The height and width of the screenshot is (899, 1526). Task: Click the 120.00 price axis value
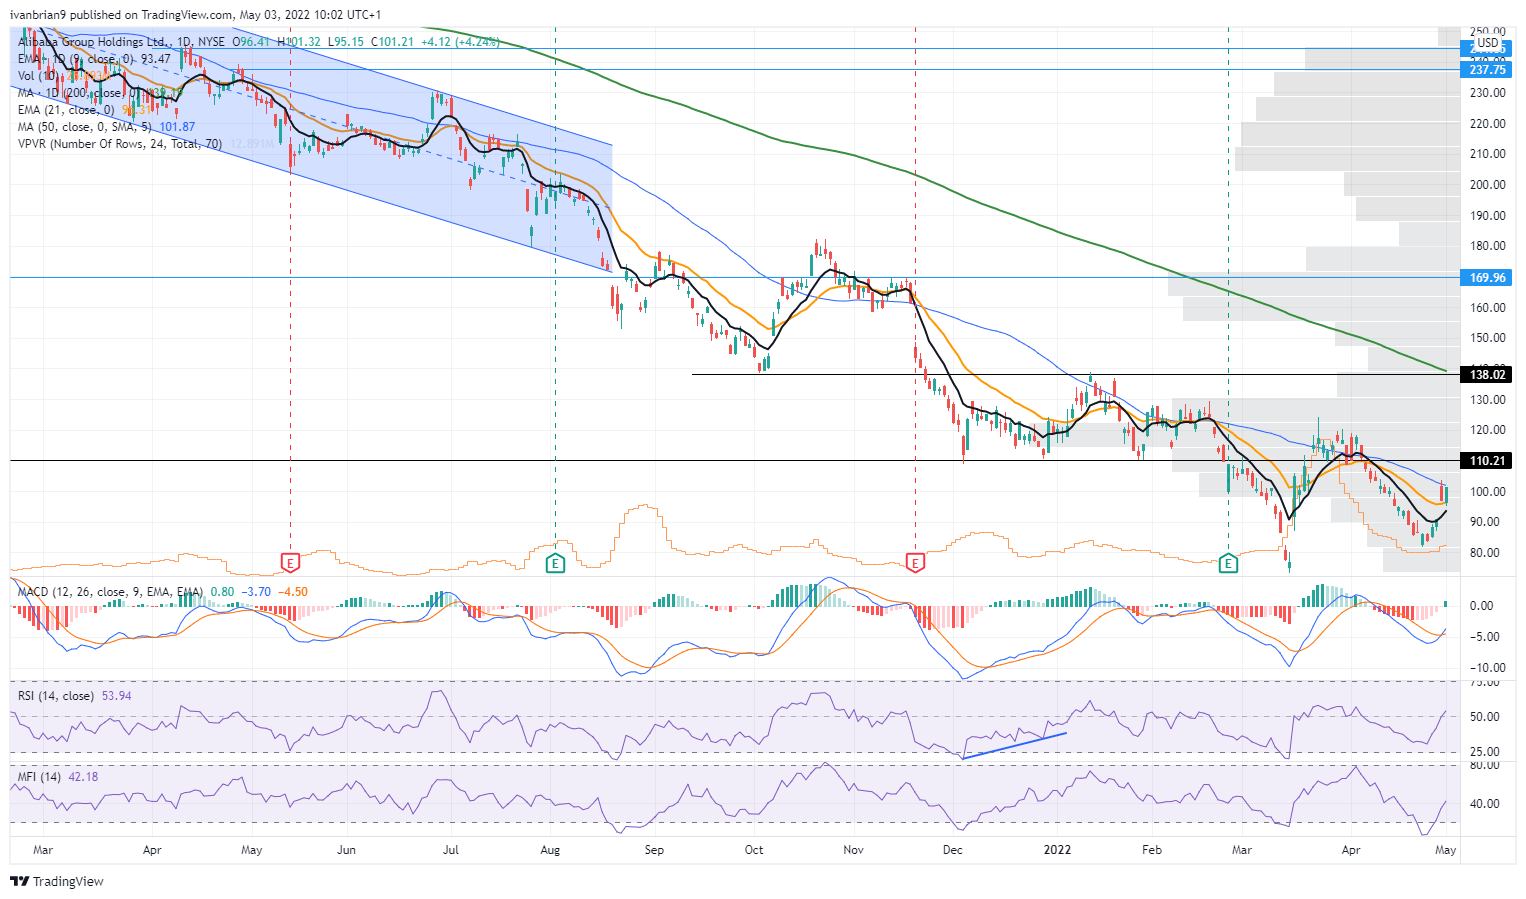(x=1487, y=430)
